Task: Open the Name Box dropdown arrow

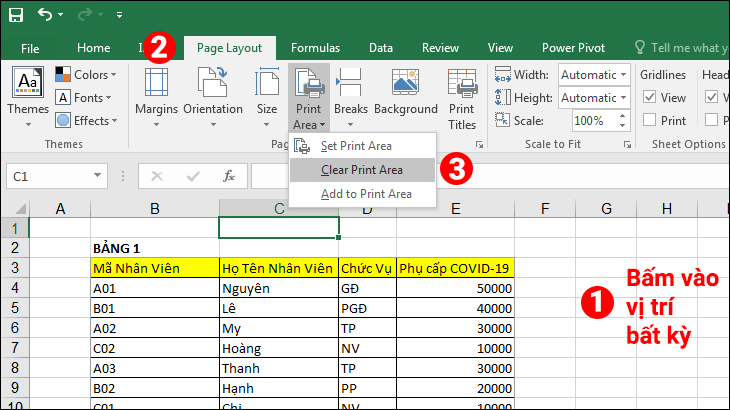Action: (97, 176)
